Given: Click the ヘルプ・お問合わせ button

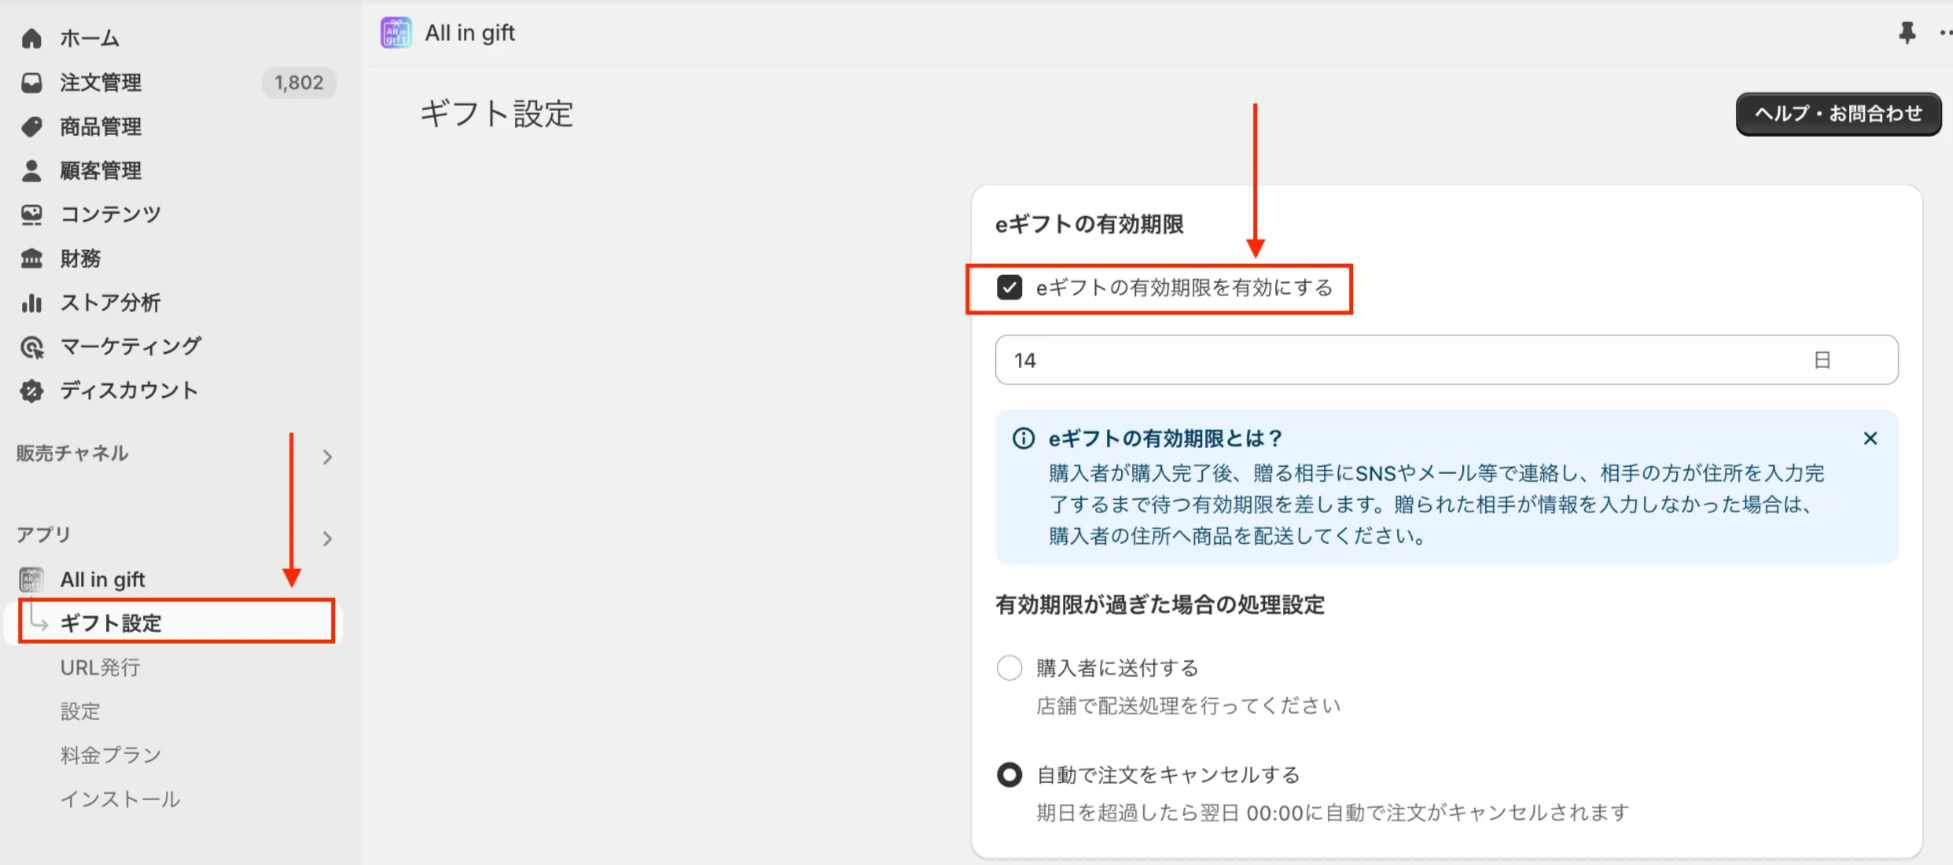Looking at the screenshot, I should pyautogui.click(x=1838, y=114).
